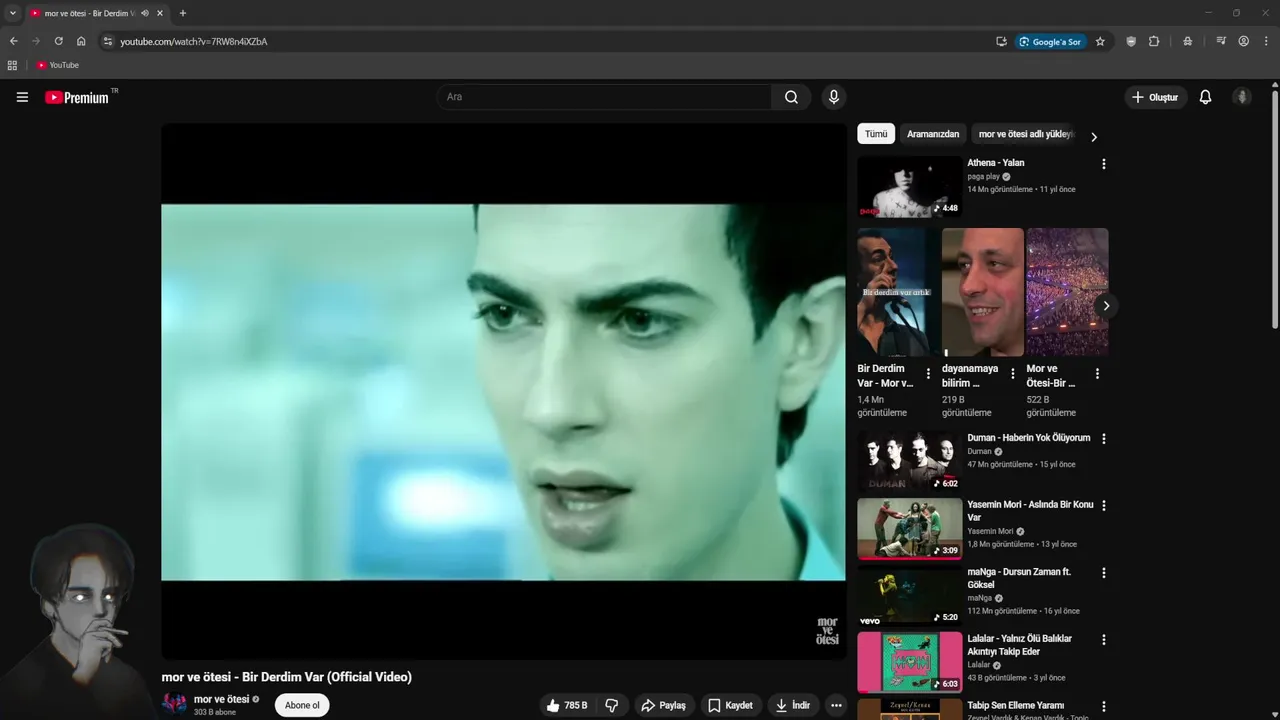Open site information icon in address bar
1280x720 pixels.
coord(108,41)
